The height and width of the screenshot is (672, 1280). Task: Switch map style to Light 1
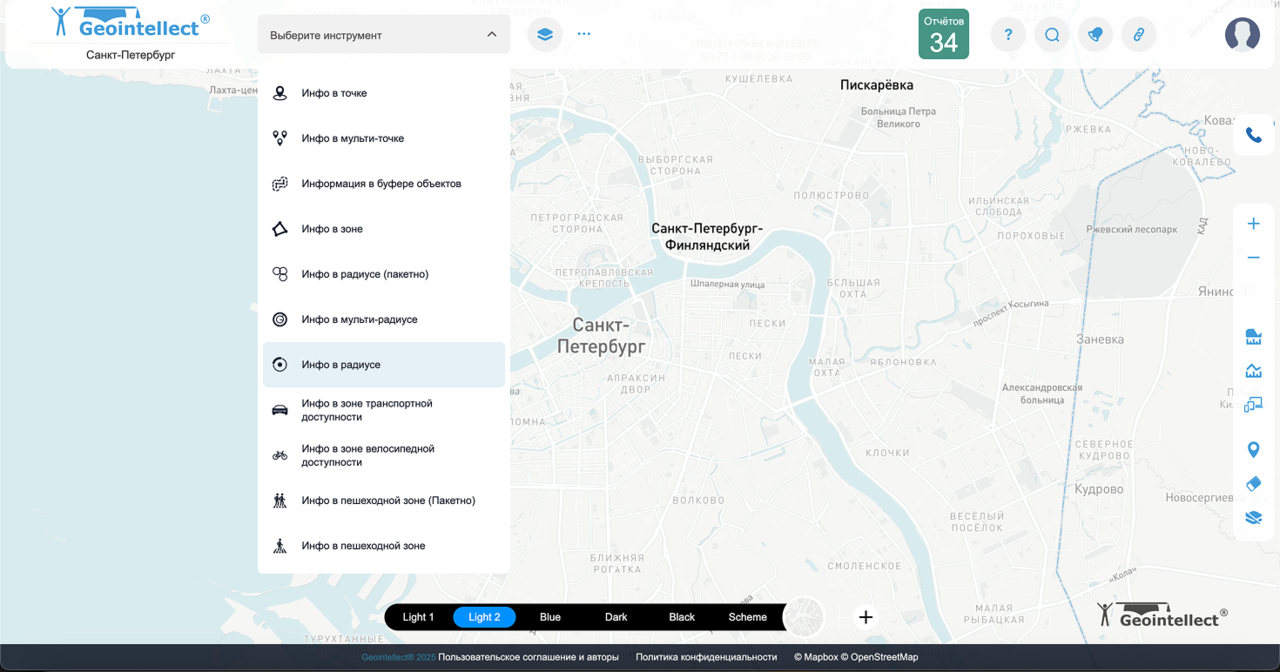[x=418, y=617]
